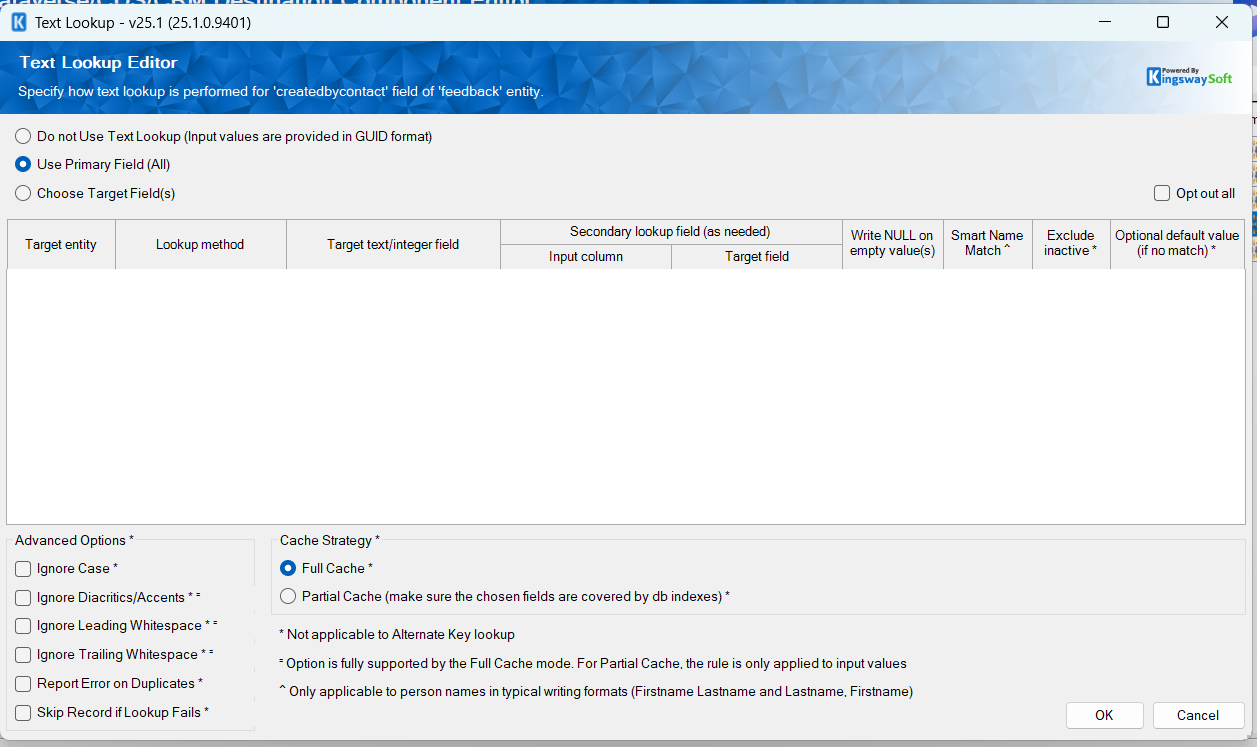Click the KingswaySoft logo in header
The width and height of the screenshot is (1257, 747).
coord(1189,77)
